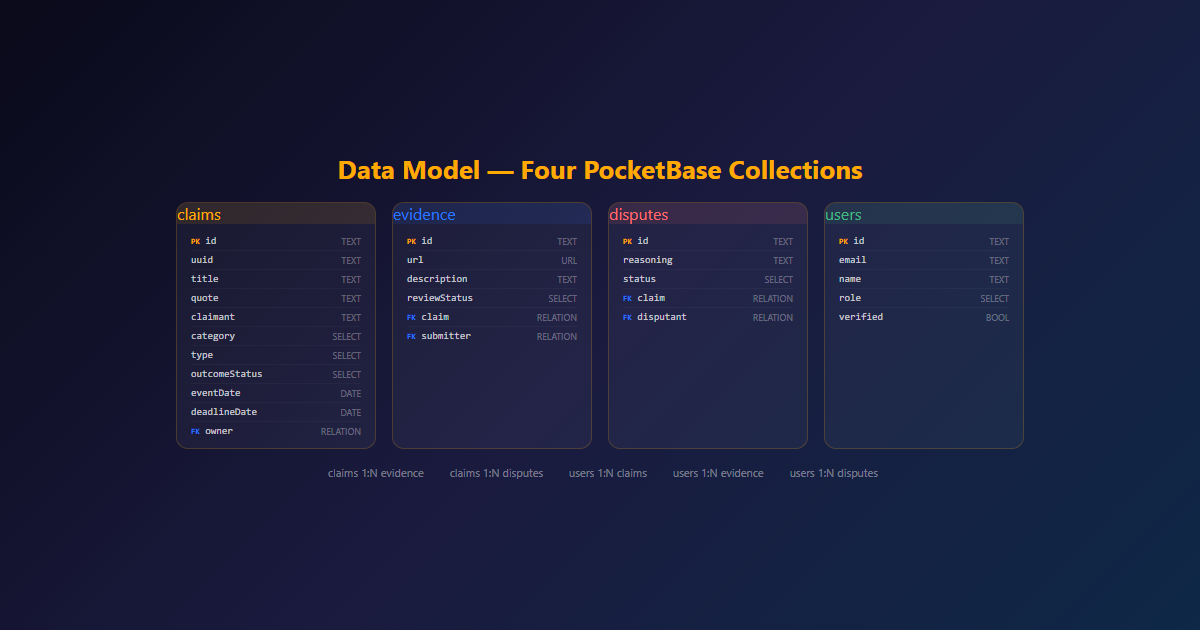Click the name field in users
This screenshot has width=1200, height=630.
(x=924, y=279)
